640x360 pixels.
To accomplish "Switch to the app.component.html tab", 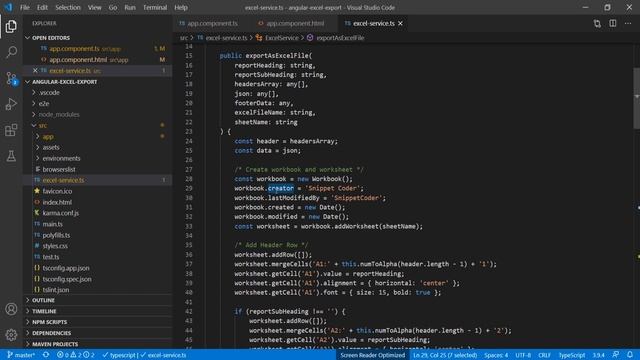I will tap(295, 24).
